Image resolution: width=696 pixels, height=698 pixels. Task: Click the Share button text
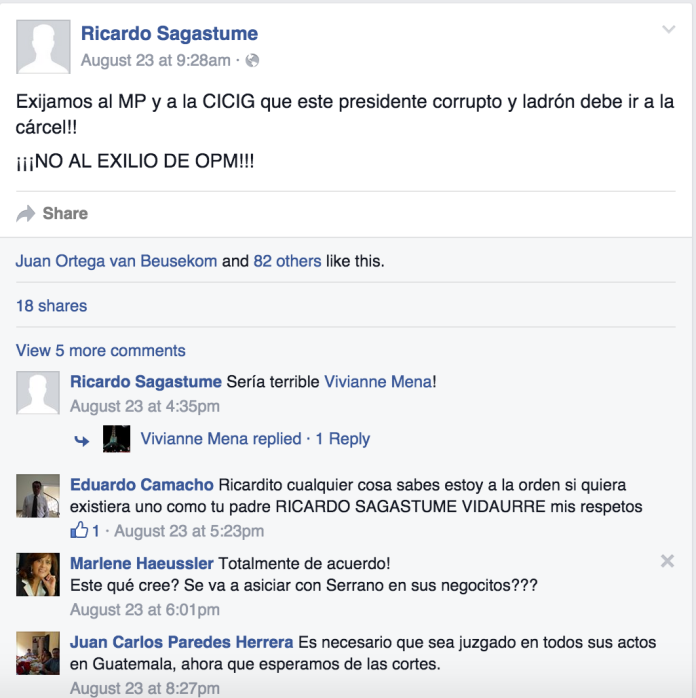pos(65,214)
